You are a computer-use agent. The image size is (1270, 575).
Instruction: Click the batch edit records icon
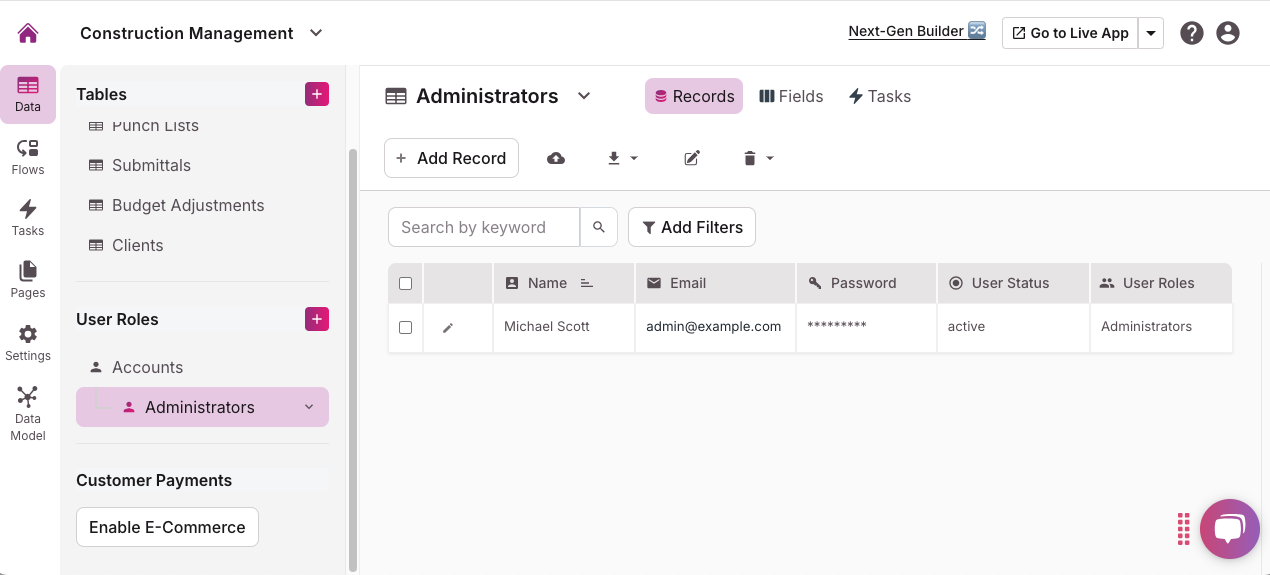[x=692, y=158]
